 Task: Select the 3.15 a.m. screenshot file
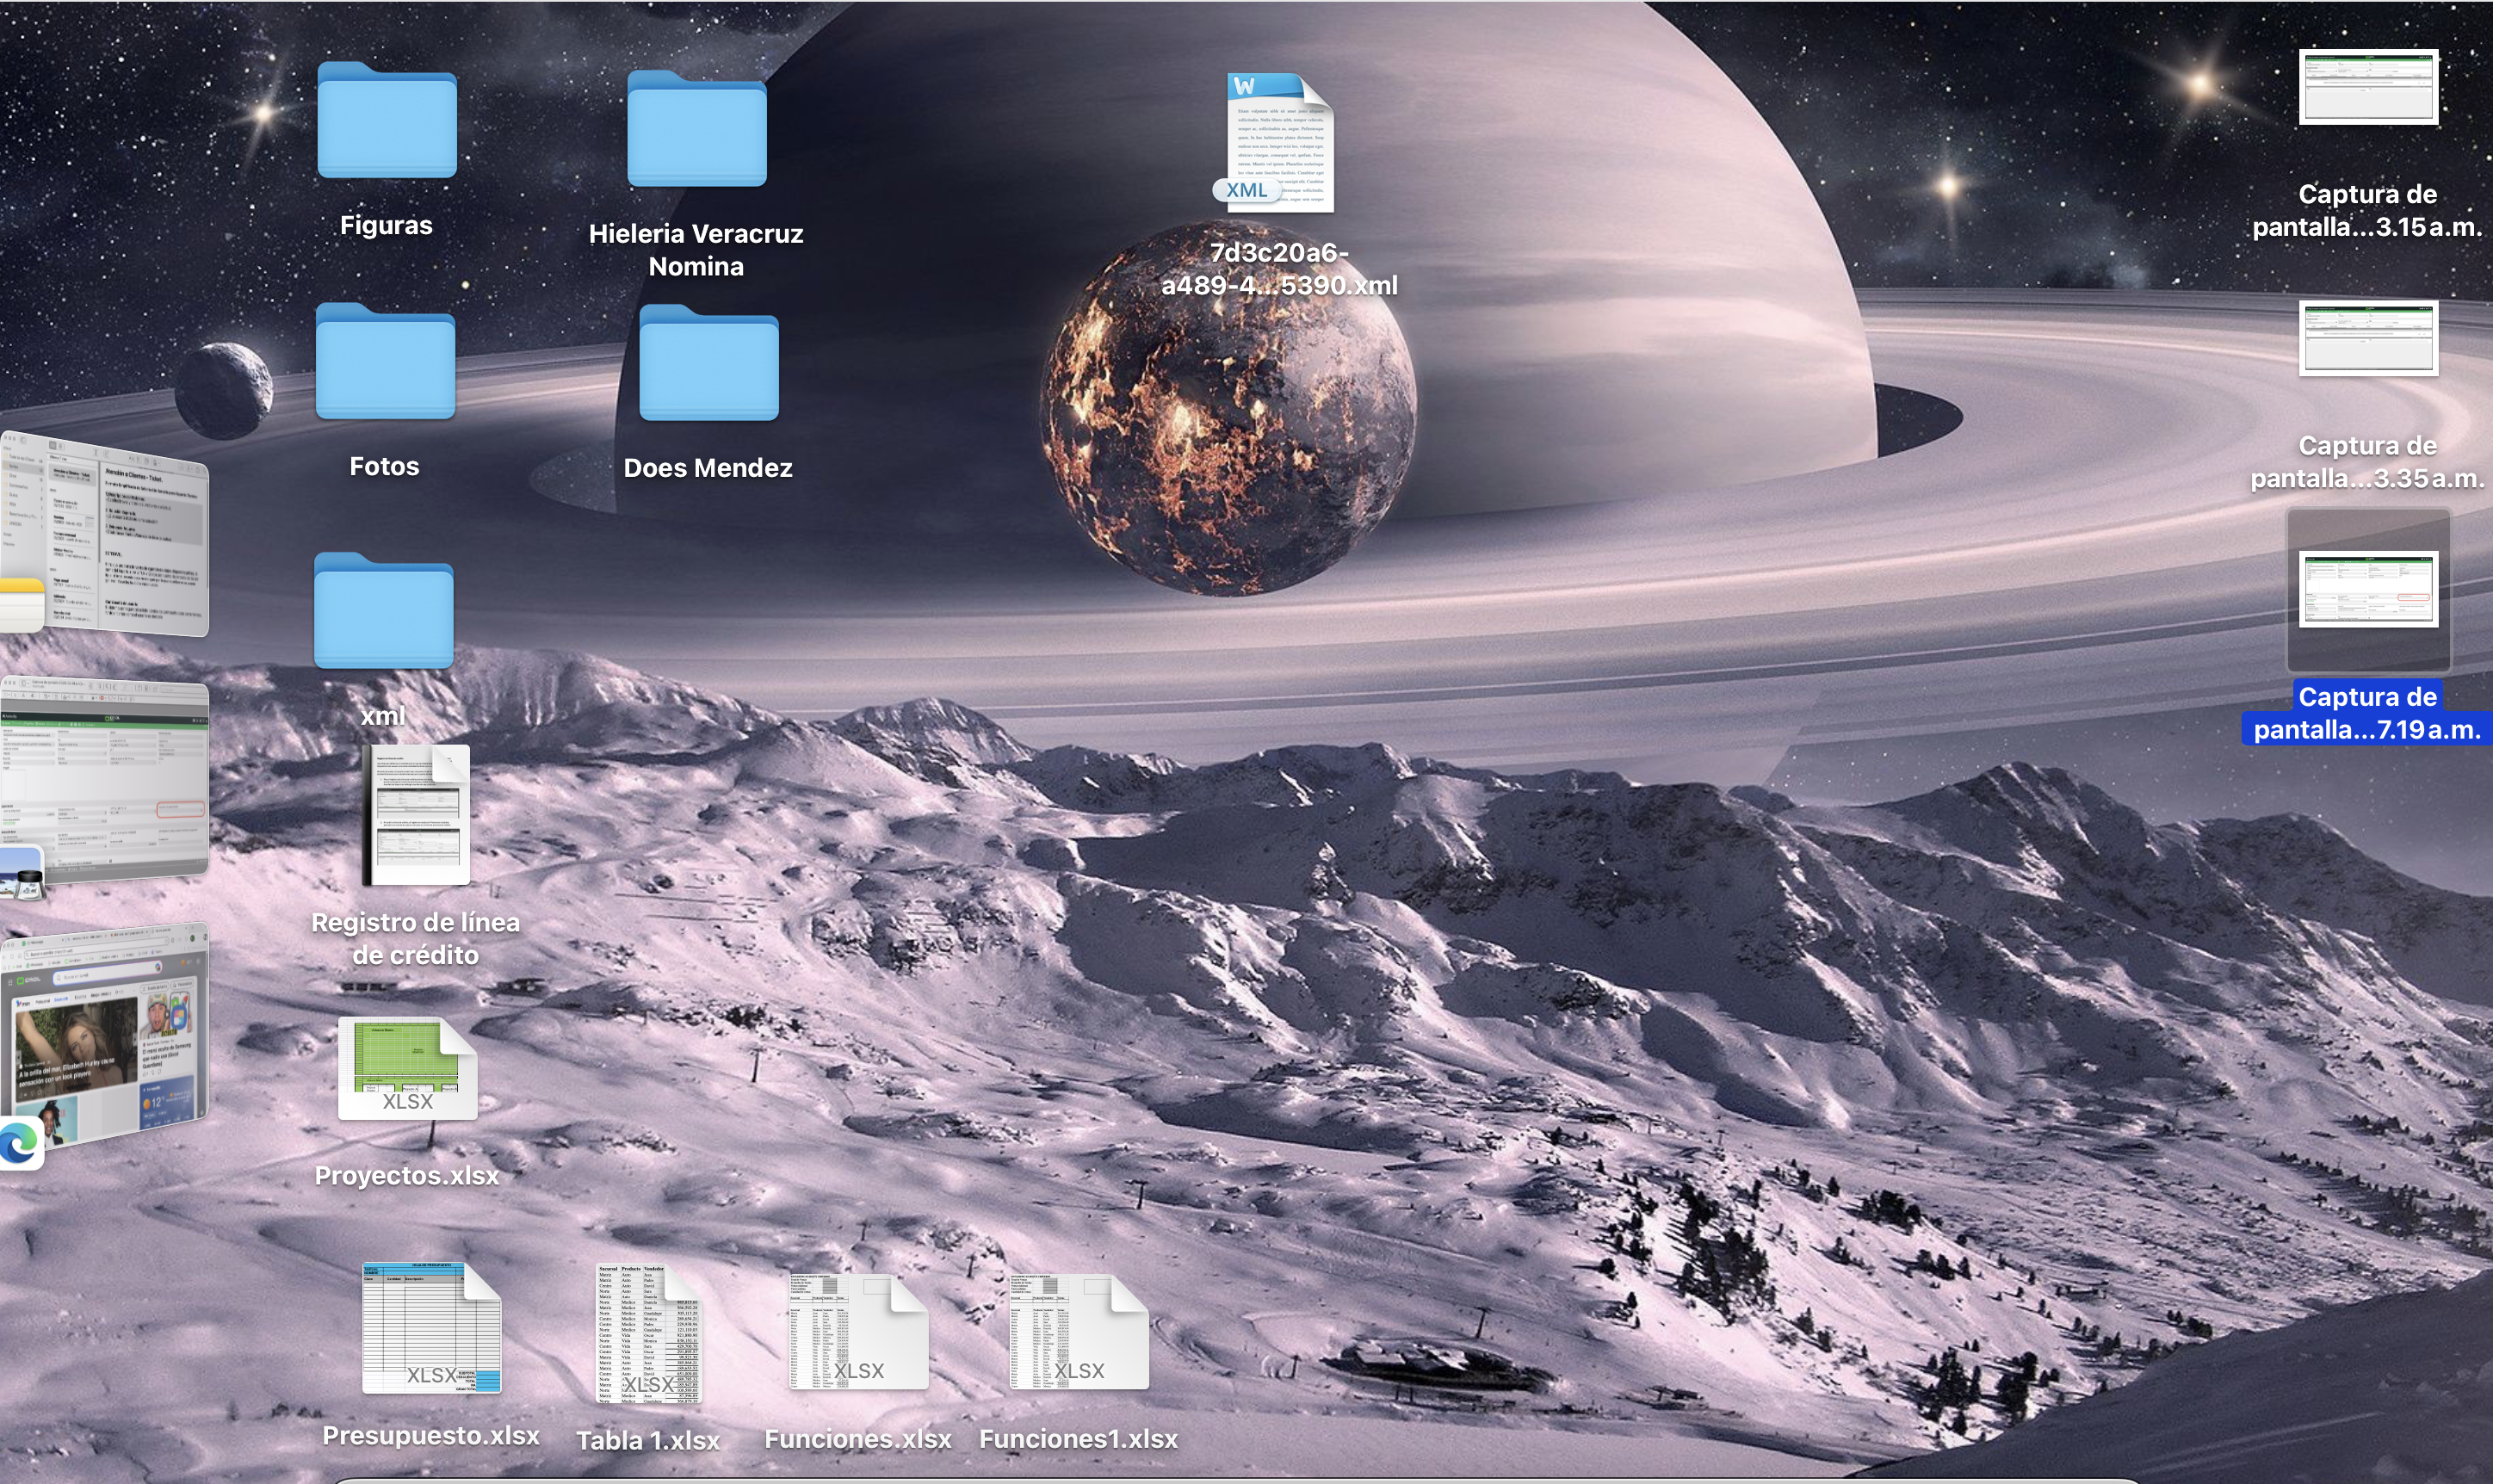point(2367,87)
